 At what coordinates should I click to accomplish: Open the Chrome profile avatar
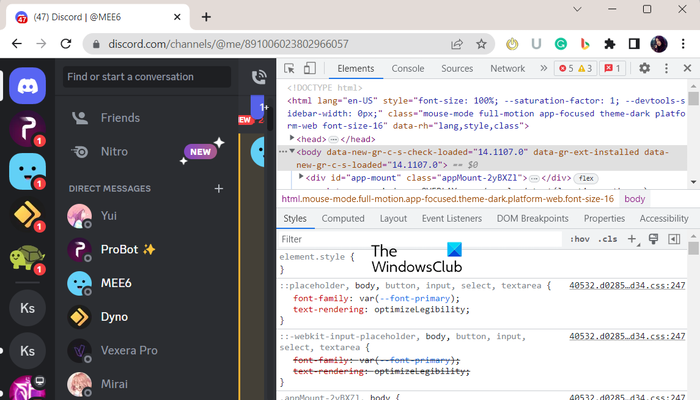tap(659, 44)
